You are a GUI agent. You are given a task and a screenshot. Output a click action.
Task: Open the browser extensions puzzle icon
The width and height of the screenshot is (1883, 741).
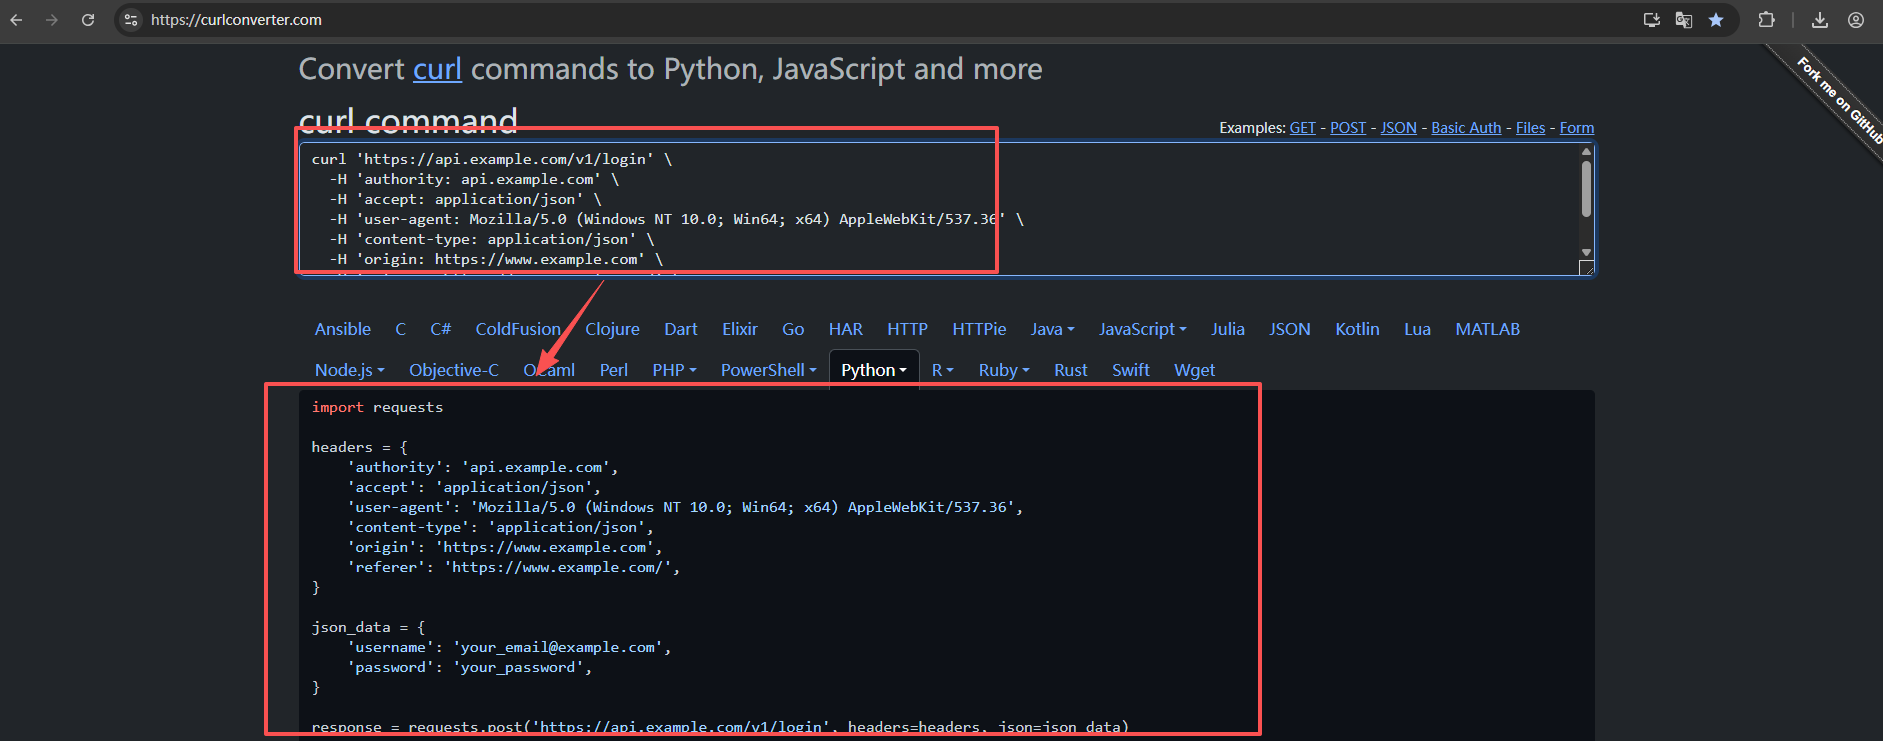1766,20
